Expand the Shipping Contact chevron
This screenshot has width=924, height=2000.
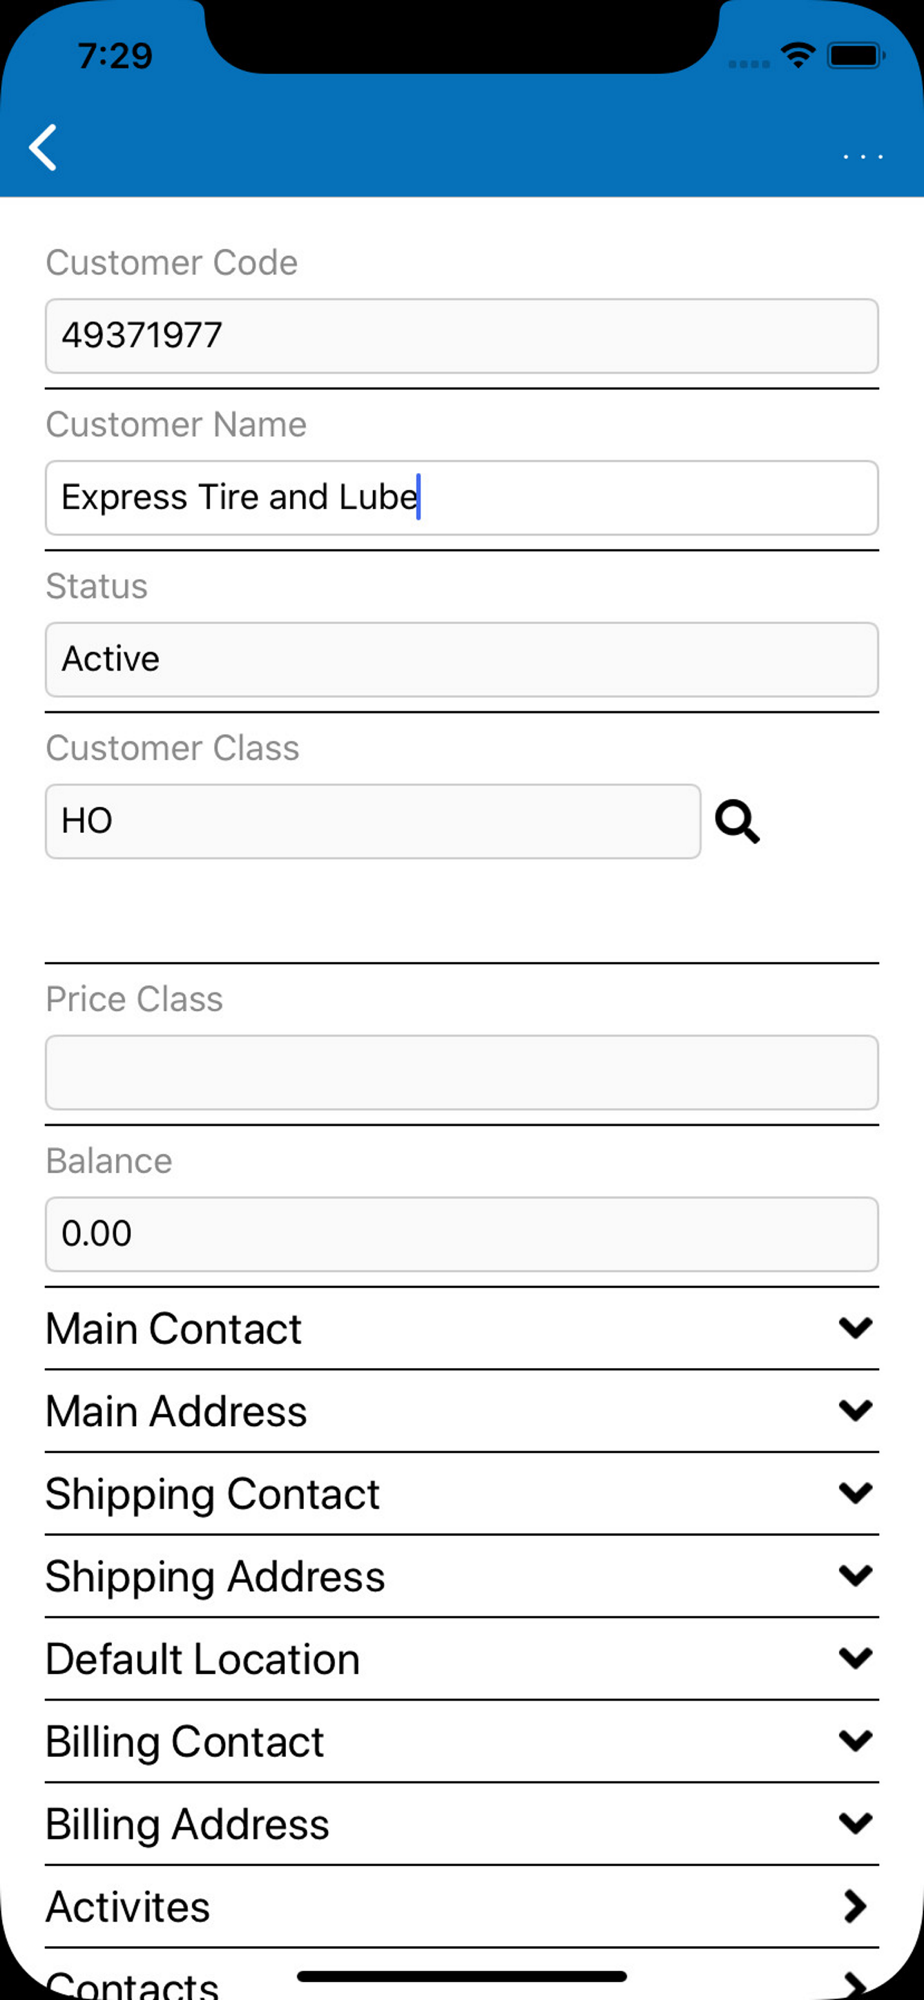click(x=856, y=1493)
